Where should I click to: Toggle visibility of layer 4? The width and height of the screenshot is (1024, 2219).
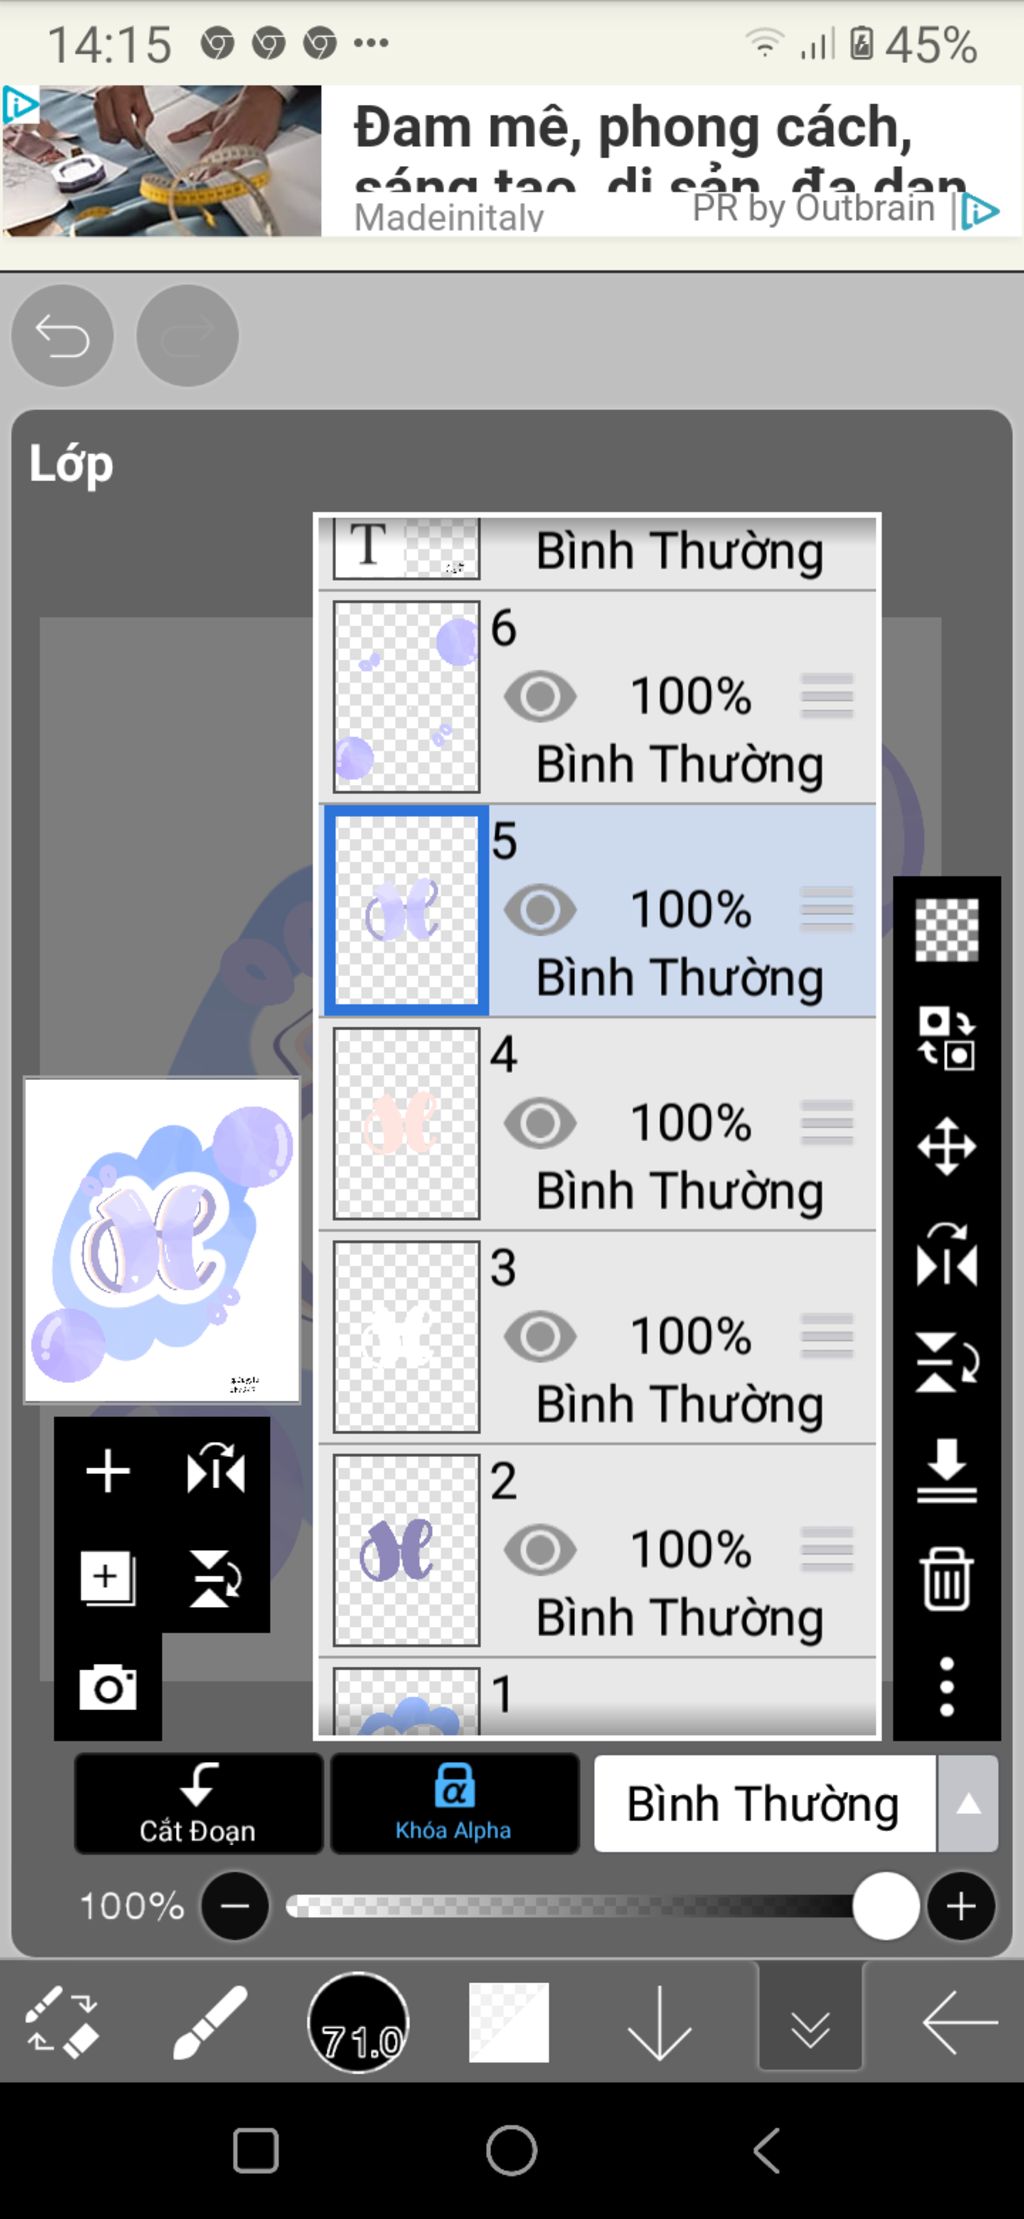pyautogui.click(x=540, y=1123)
